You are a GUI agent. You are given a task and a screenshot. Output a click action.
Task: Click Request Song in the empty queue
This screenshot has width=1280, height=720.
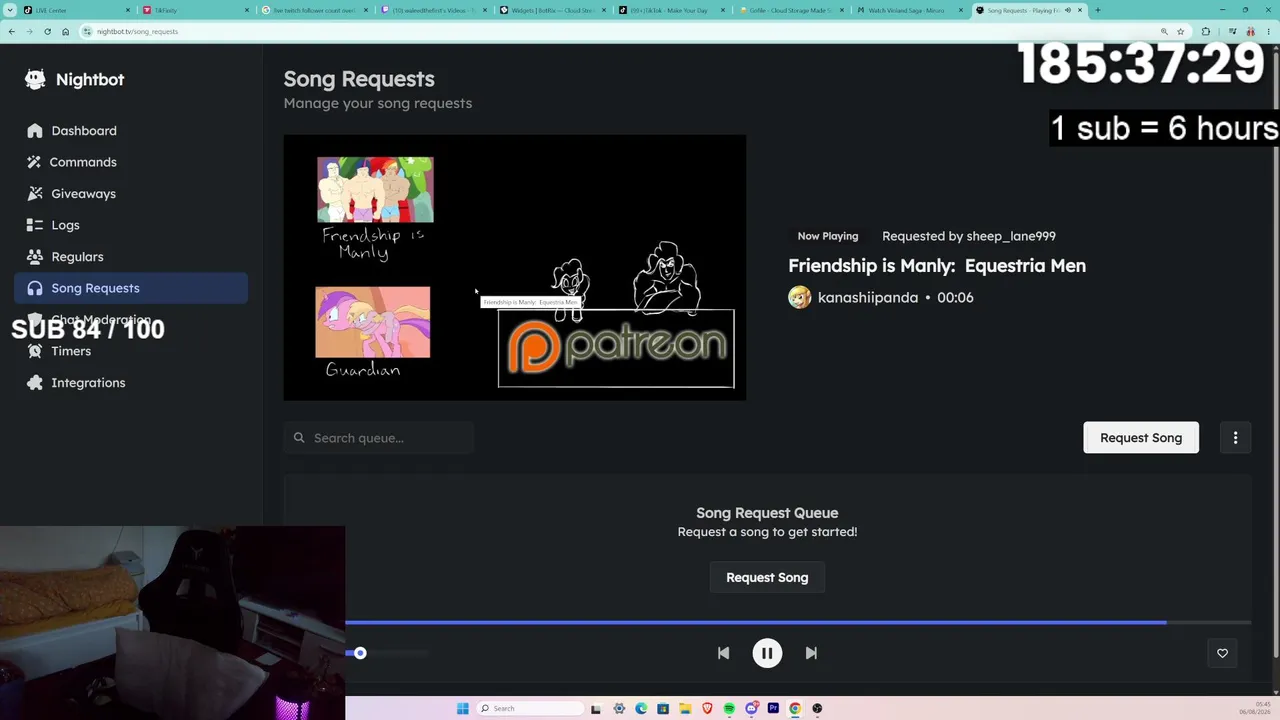767,577
